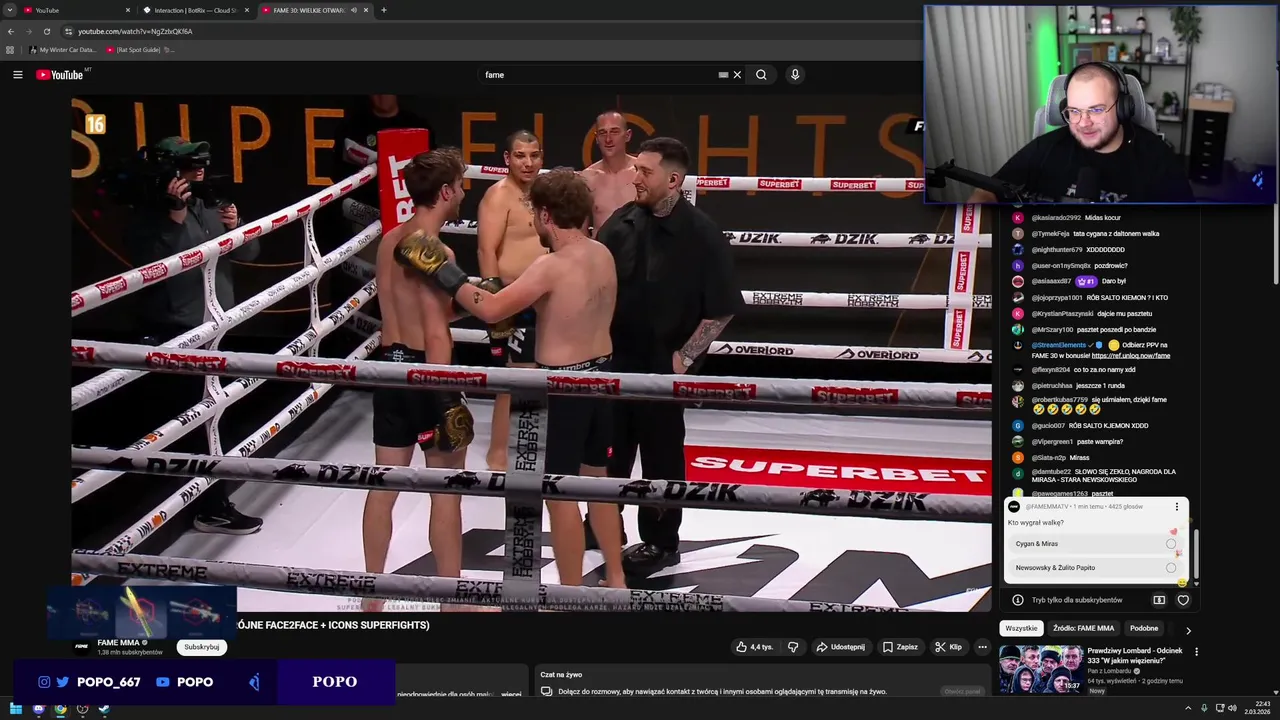This screenshot has height=720, width=1280.
Task: Close the FAME 30 browser tab
Action: click(366, 10)
